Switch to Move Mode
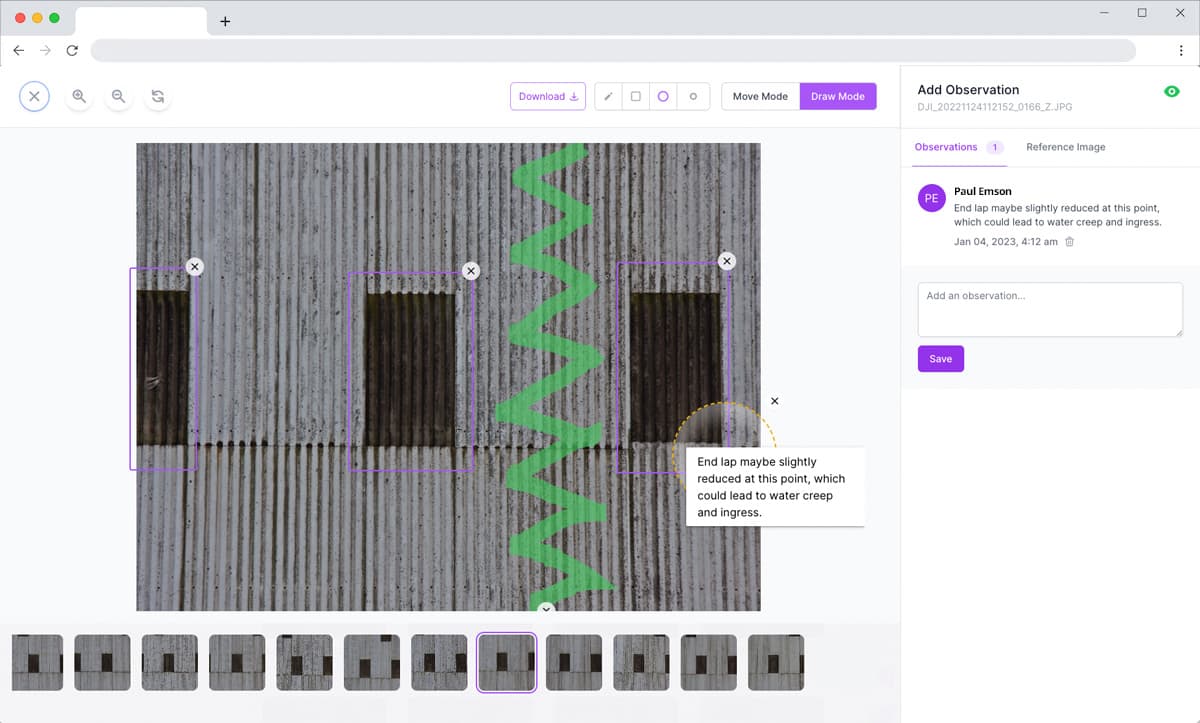This screenshot has width=1200, height=723. click(760, 97)
